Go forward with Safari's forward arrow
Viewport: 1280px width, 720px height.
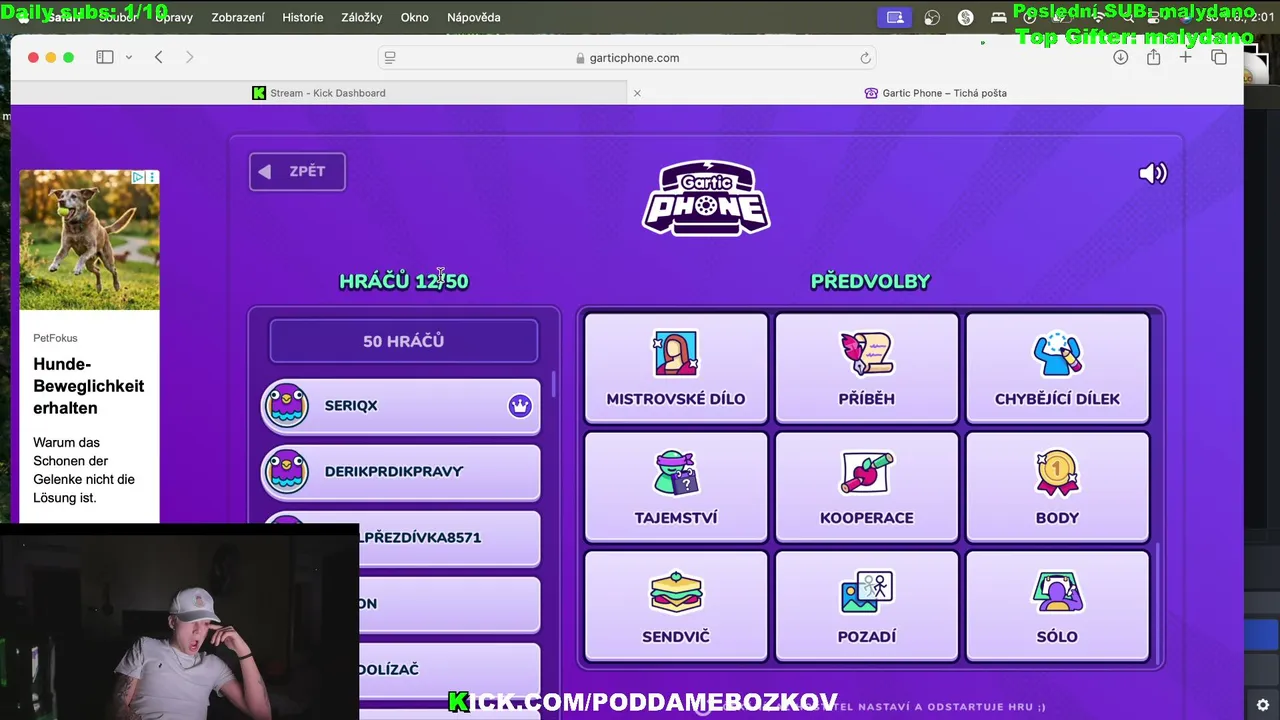pyautogui.click(x=189, y=57)
